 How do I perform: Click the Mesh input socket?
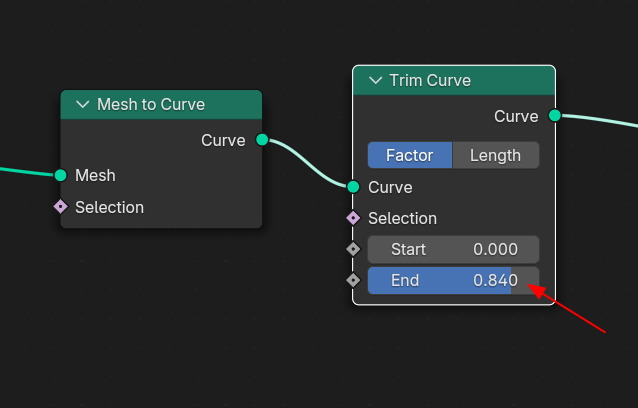click(61, 175)
